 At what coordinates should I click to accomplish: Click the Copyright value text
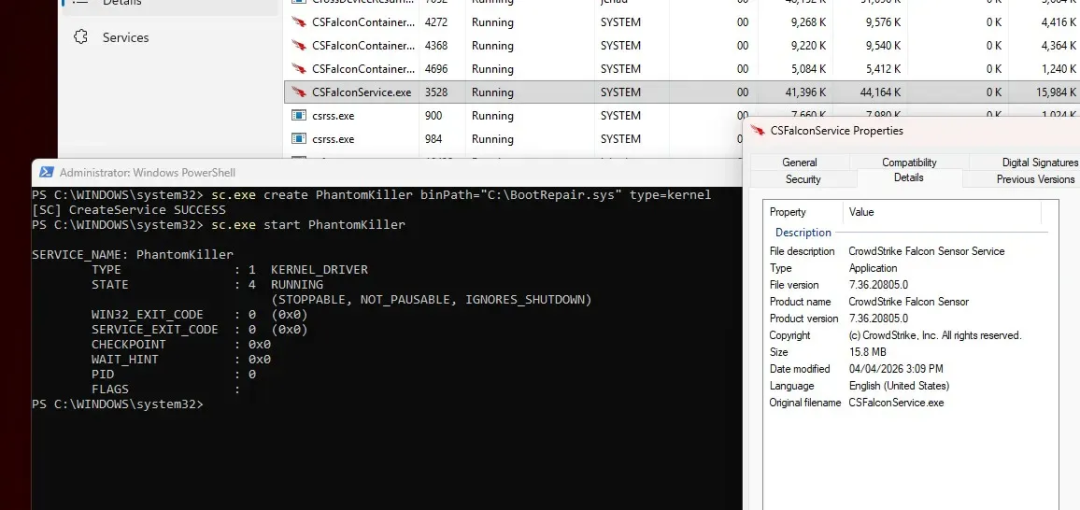(x=935, y=335)
